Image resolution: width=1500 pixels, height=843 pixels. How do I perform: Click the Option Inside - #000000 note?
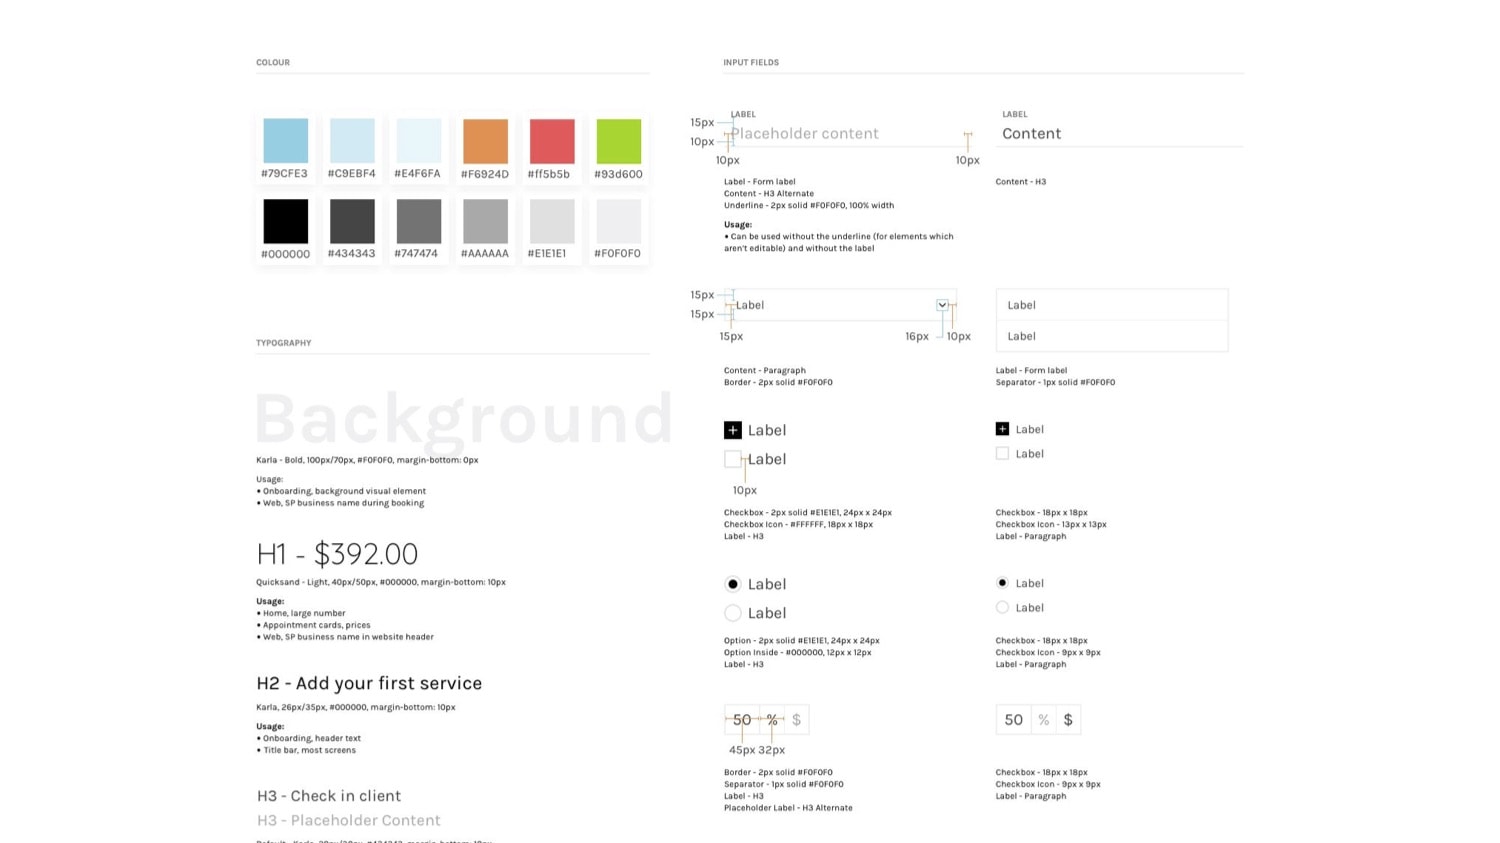(798, 652)
